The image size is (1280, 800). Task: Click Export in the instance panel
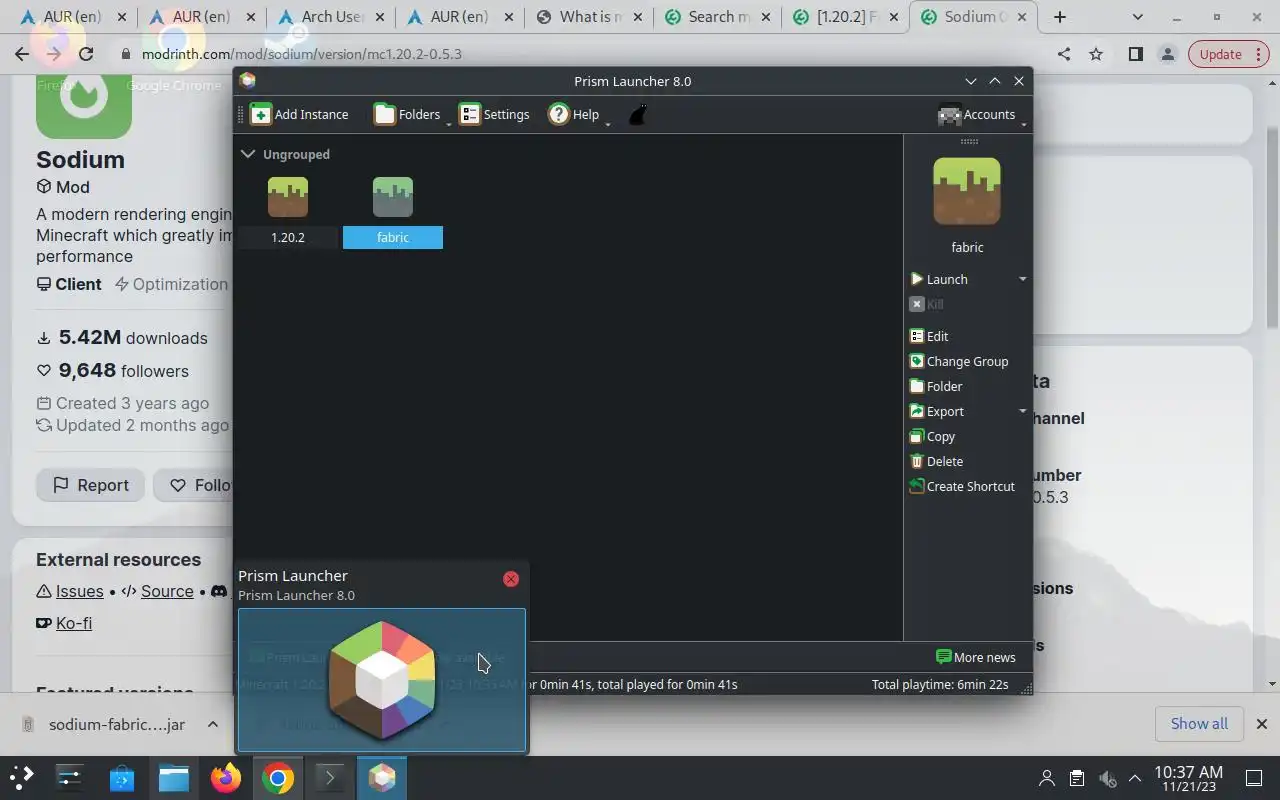[x=937, y=411]
